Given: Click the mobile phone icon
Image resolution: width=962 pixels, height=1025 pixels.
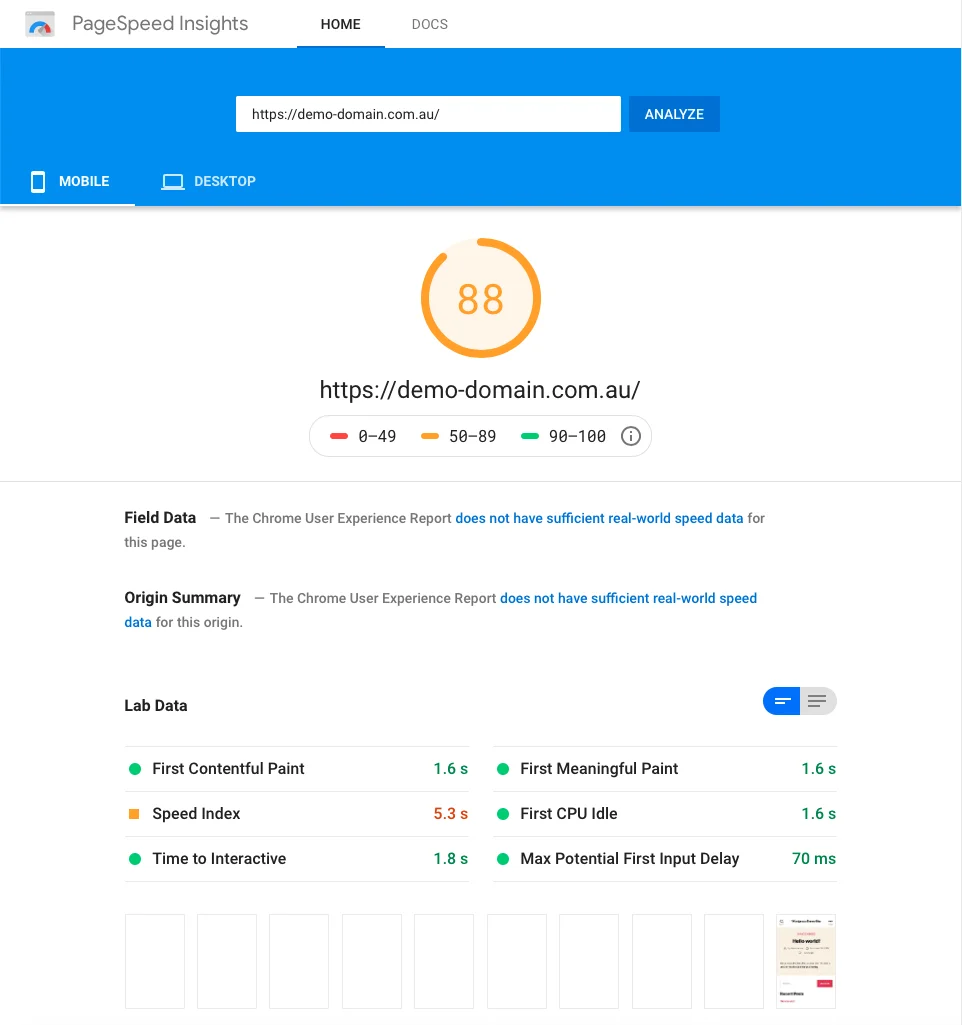Looking at the screenshot, I should tap(38, 182).
